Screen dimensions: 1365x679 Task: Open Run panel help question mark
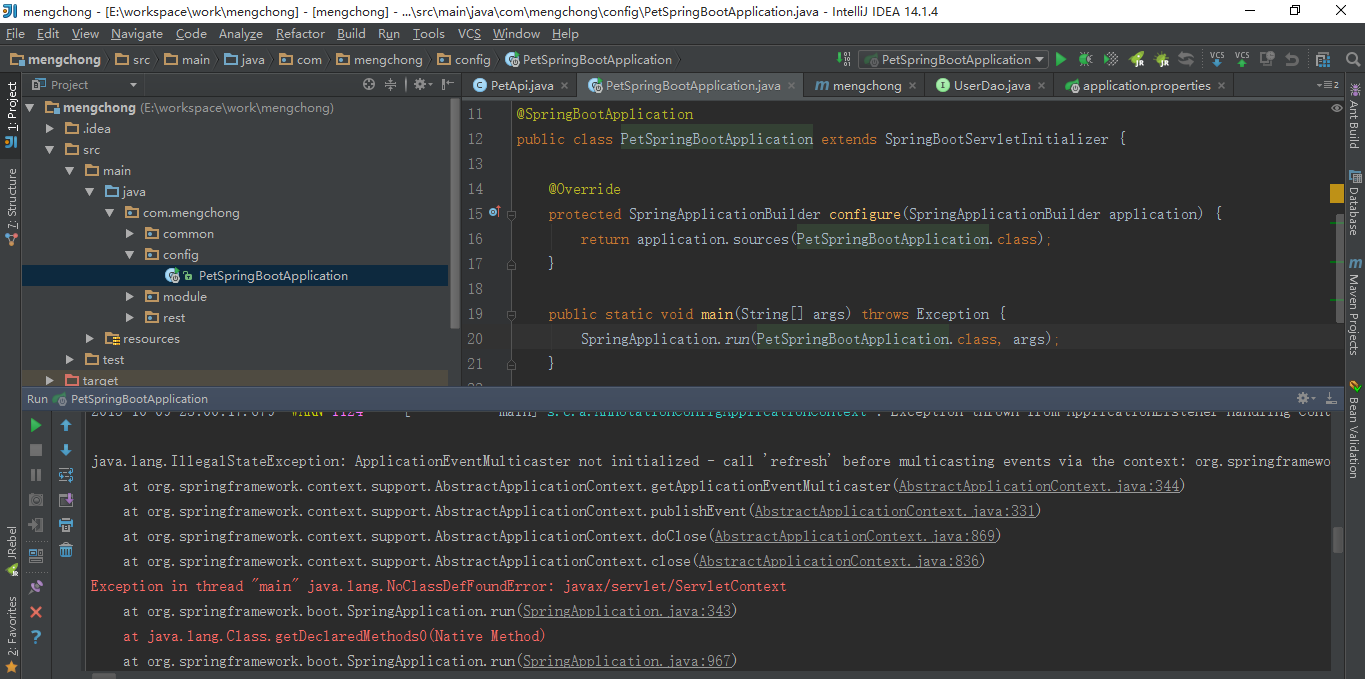(x=36, y=636)
